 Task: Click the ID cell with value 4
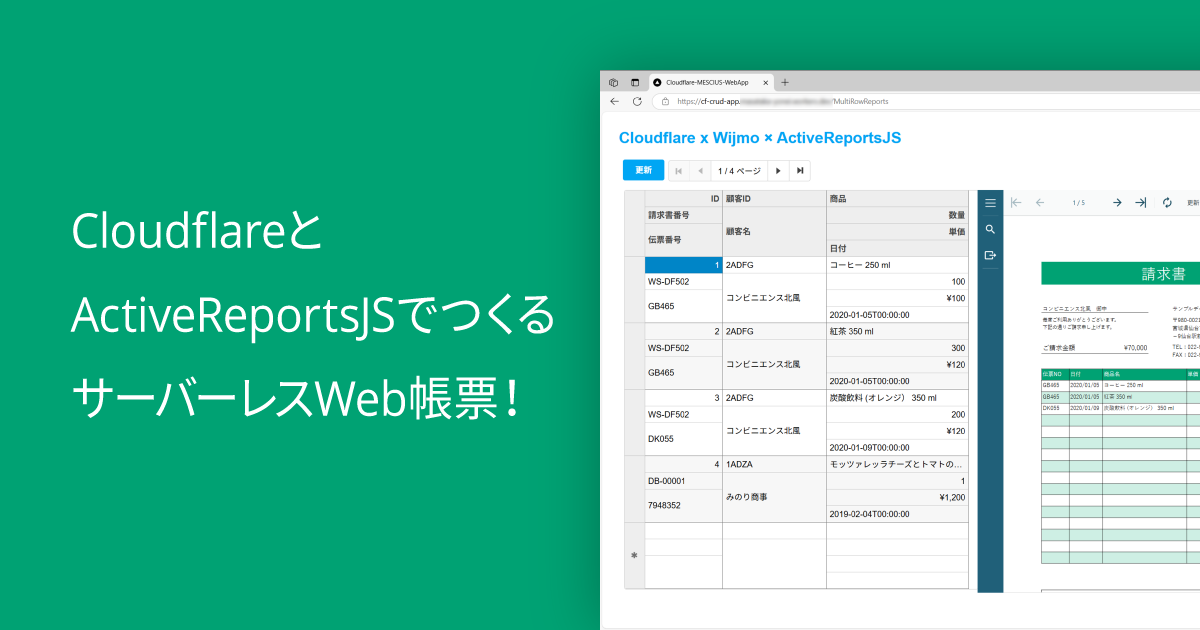(683, 464)
